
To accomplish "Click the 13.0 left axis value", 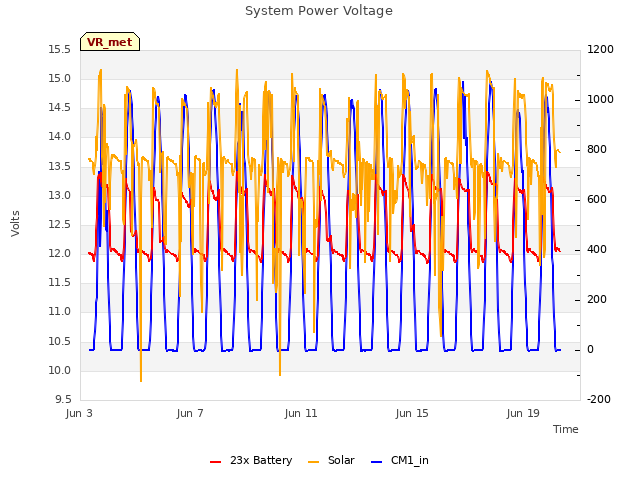I will [60, 195].
